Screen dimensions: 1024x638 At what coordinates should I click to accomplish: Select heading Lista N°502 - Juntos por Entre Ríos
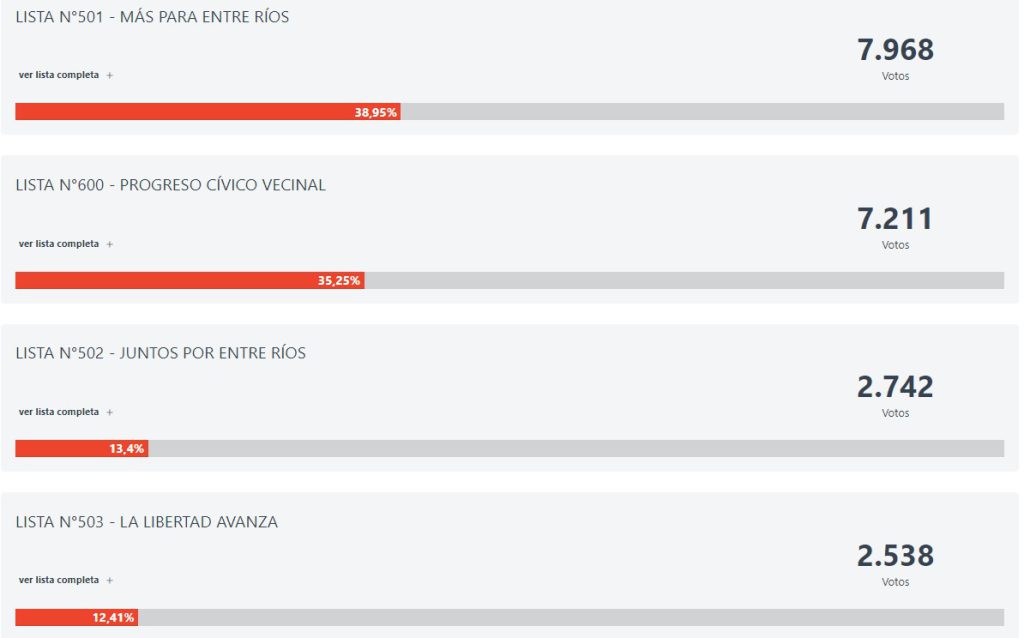coord(161,353)
